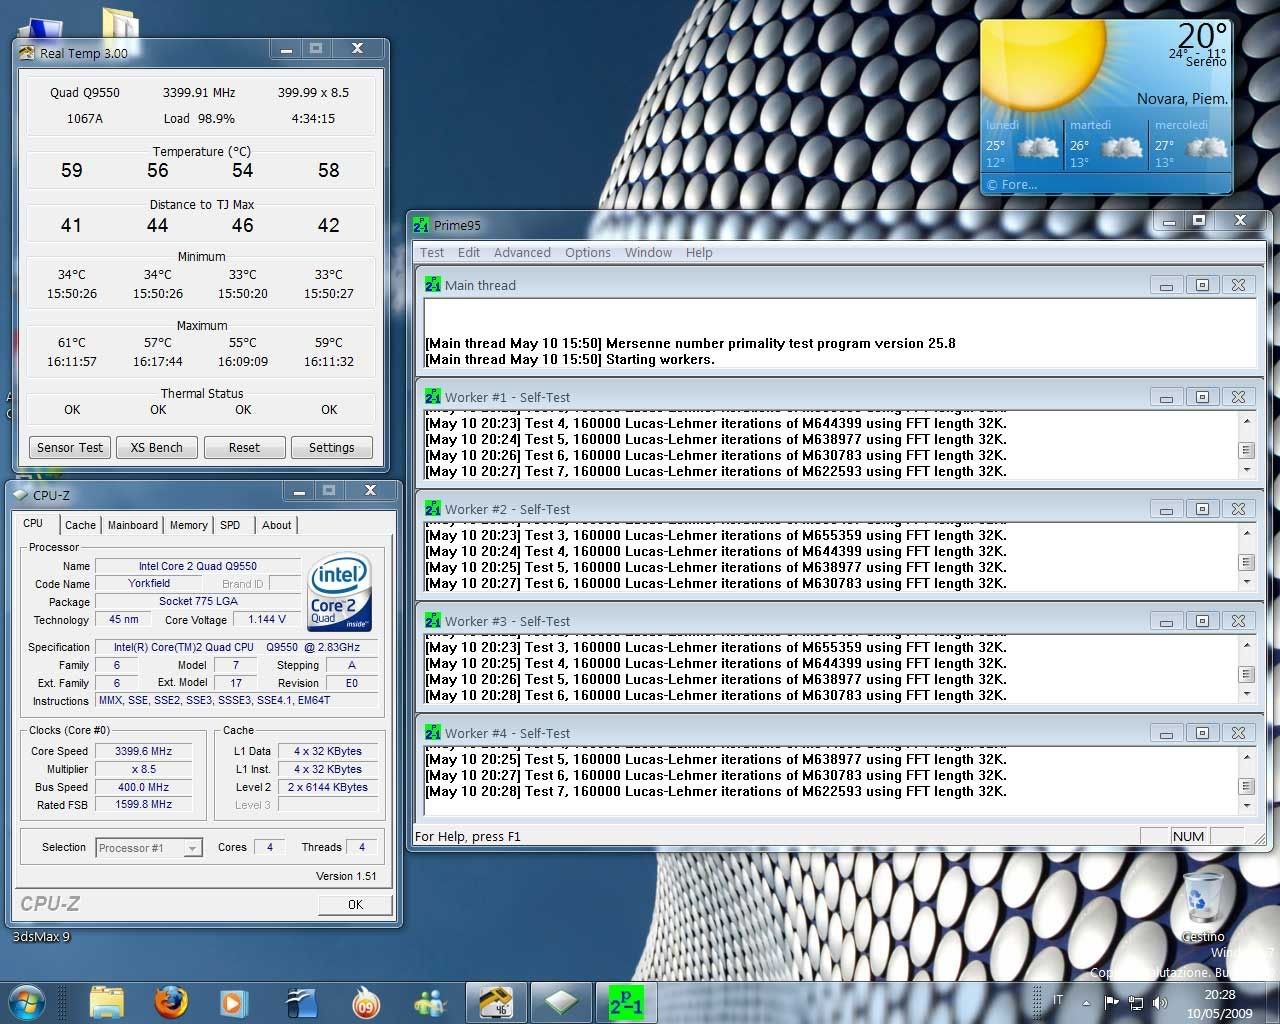Click the Prime95 title bar icon

422,225
